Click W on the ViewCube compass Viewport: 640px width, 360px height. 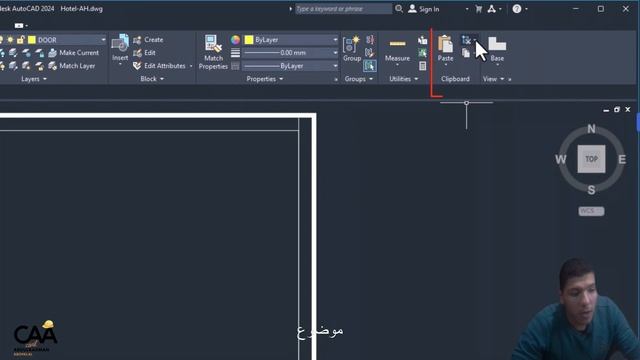[x=560, y=159]
